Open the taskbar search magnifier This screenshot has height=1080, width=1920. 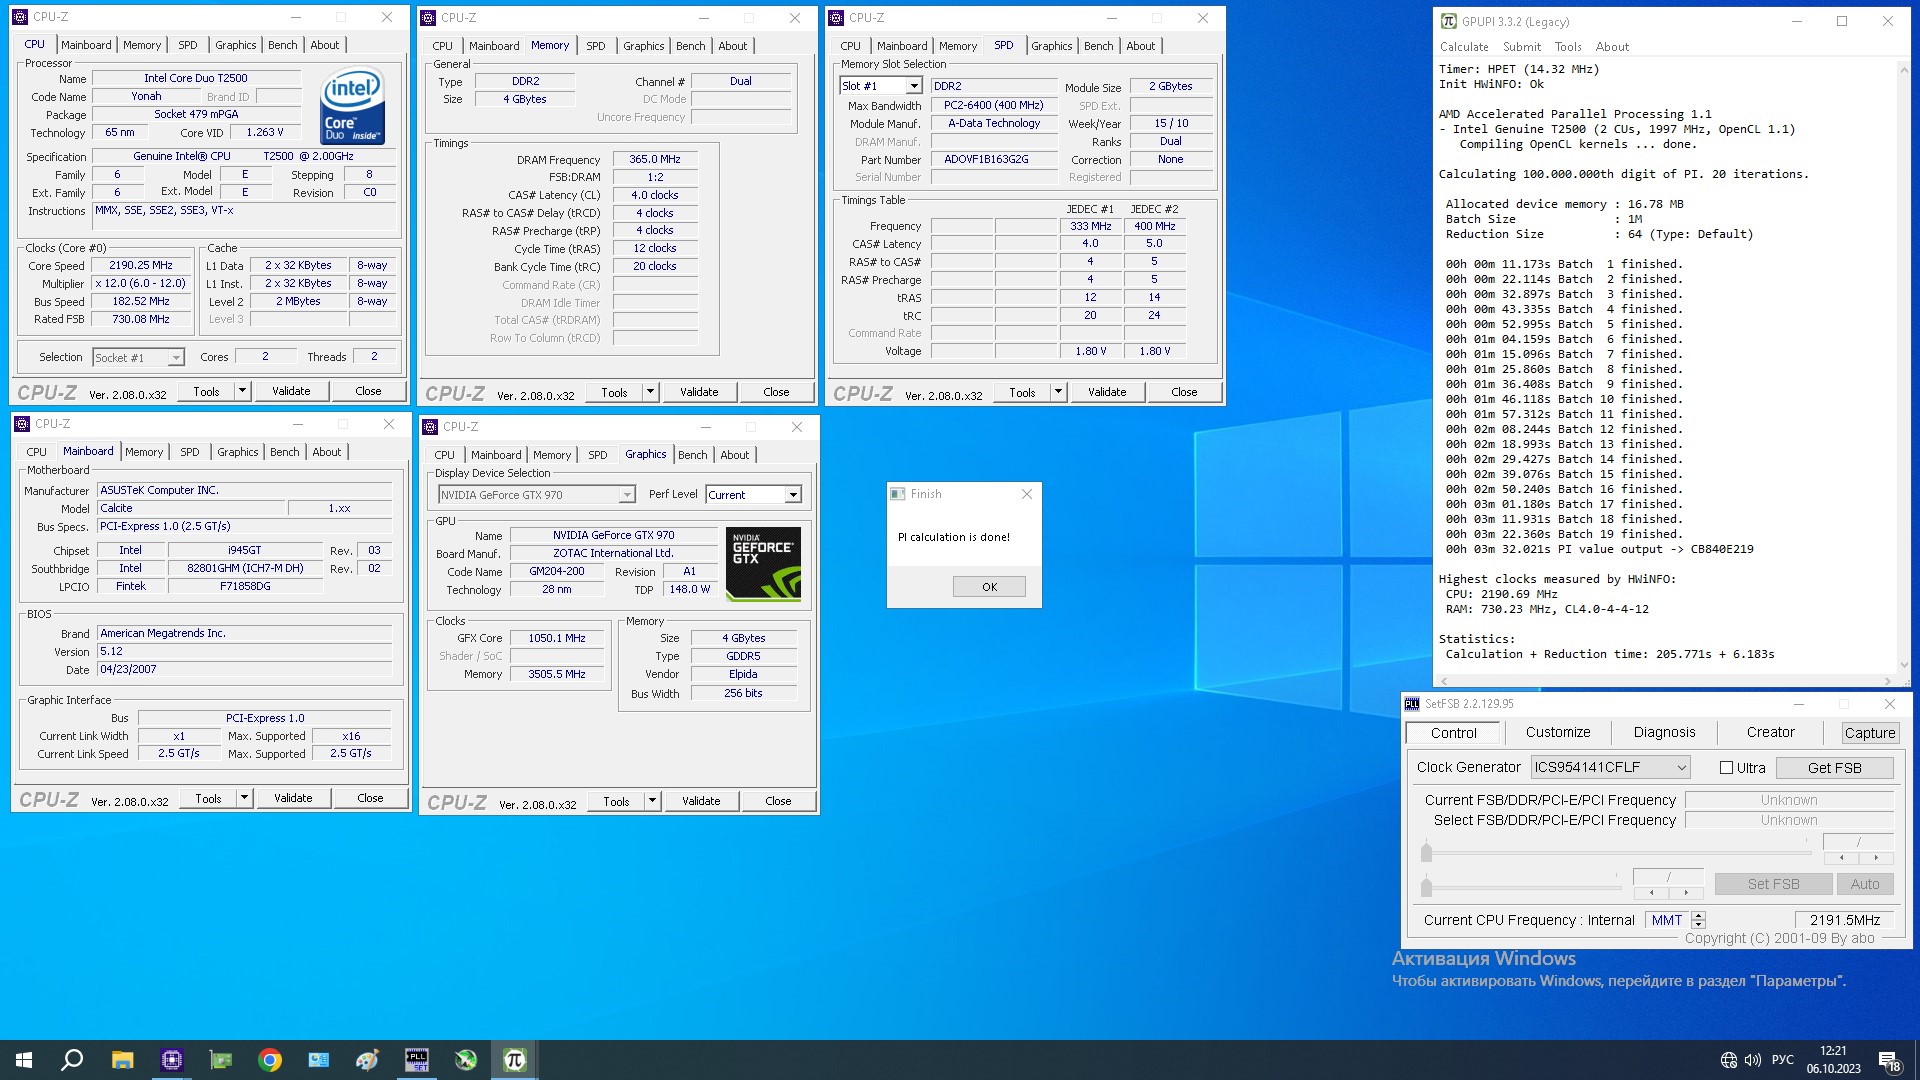(72, 1059)
